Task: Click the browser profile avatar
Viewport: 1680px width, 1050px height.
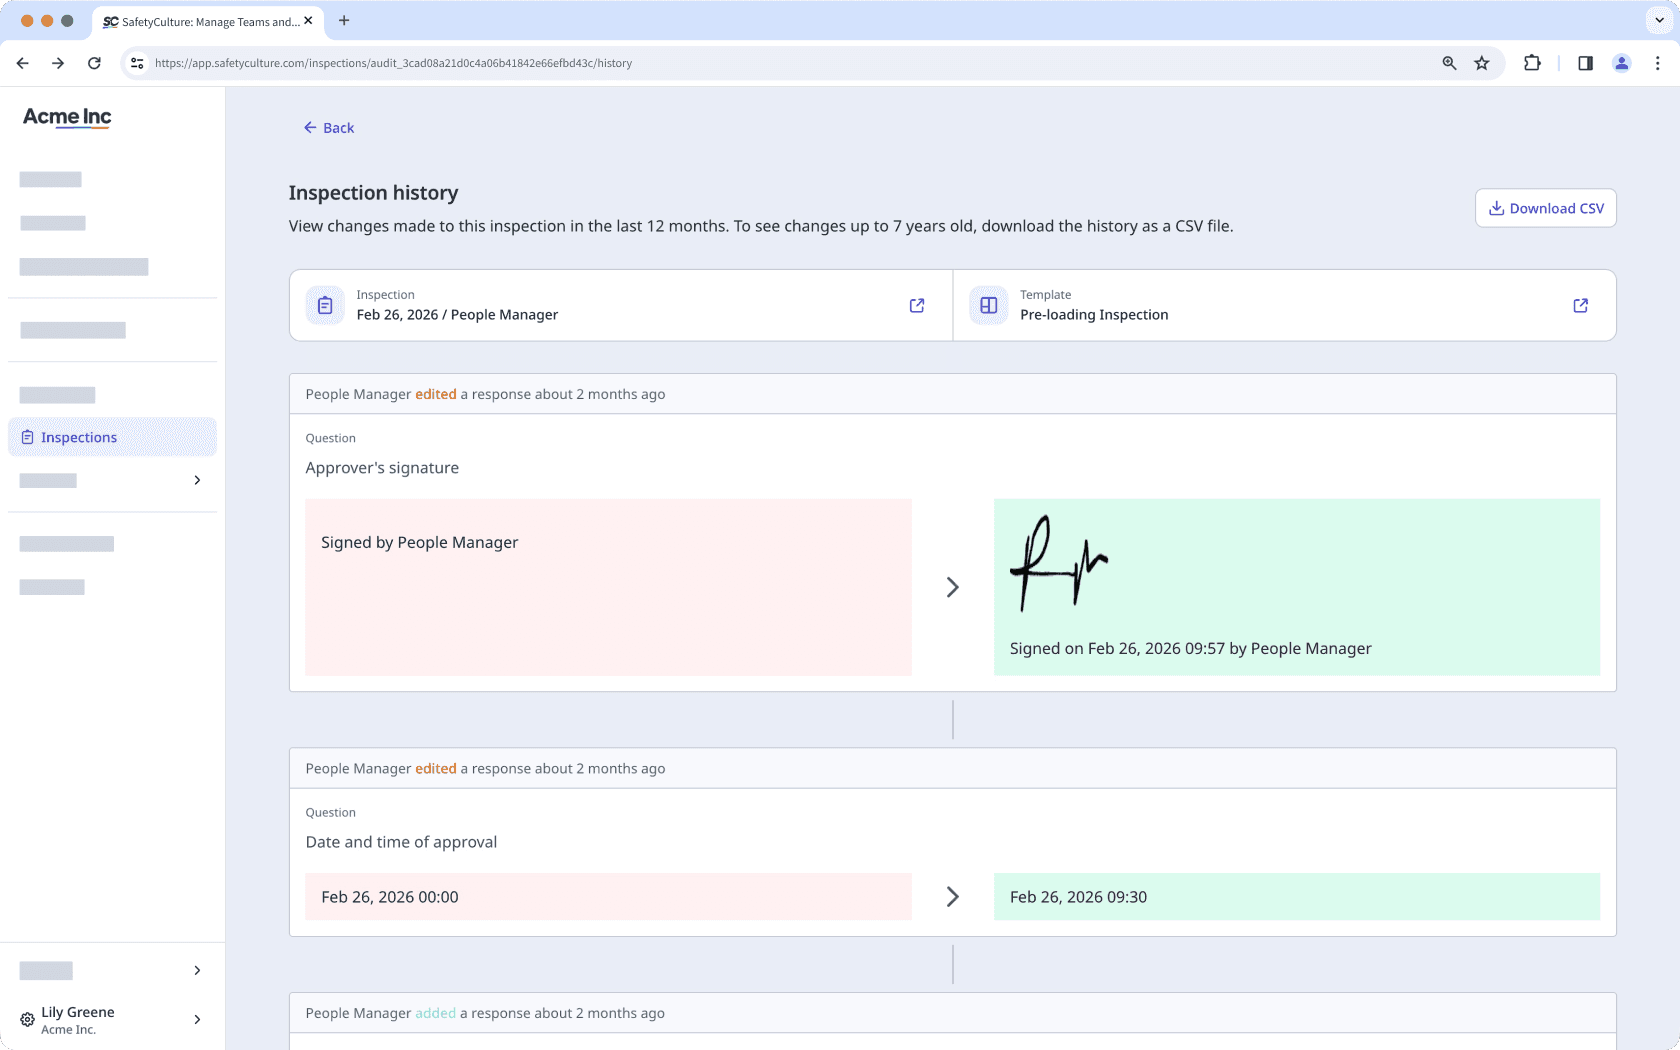Action: click(1622, 62)
